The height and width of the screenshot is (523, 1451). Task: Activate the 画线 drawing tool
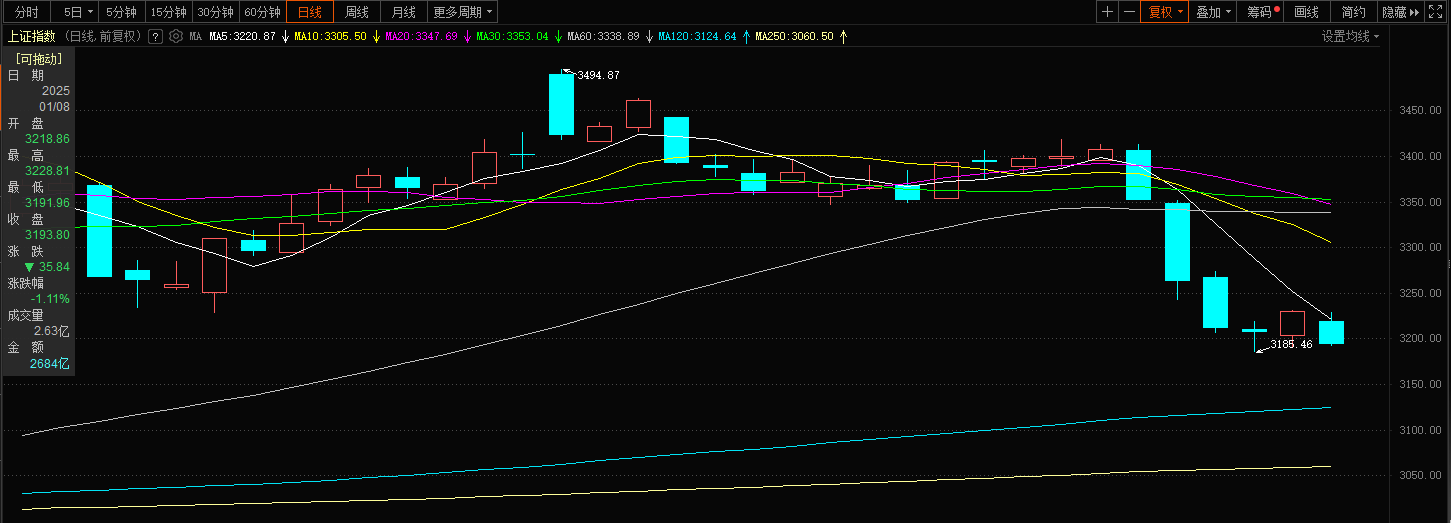coord(1306,12)
